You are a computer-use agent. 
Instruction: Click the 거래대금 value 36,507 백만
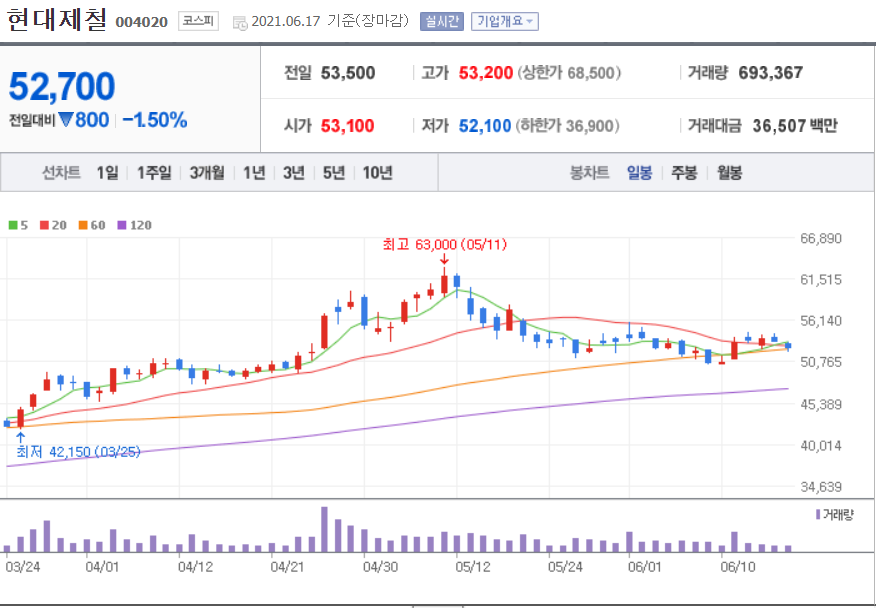tap(794, 126)
